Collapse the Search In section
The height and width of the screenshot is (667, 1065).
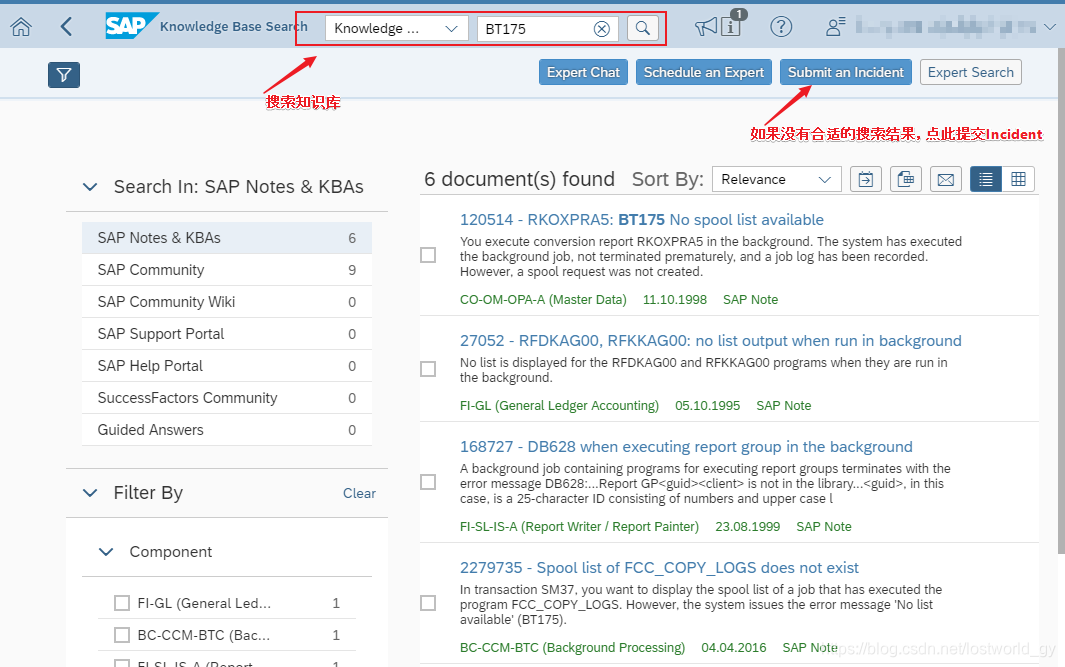tap(90, 187)
